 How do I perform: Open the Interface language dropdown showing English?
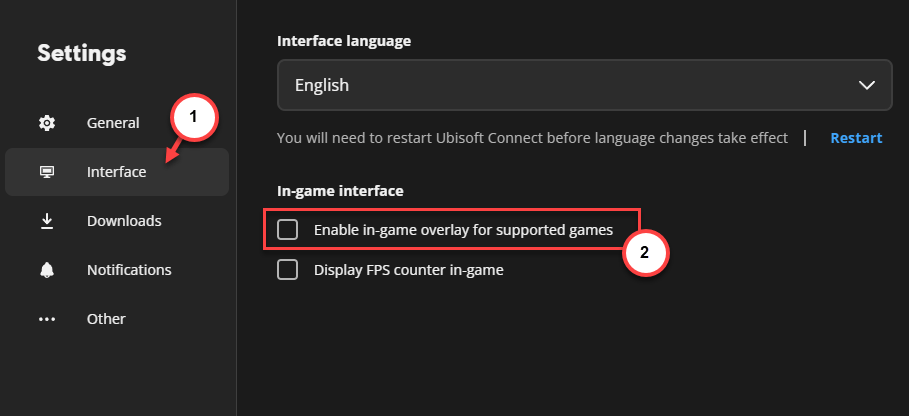584,85
